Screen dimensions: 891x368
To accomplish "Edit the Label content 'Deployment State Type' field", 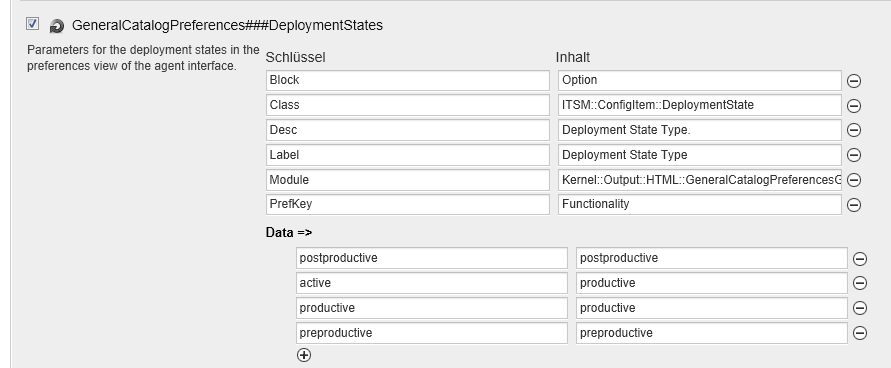I will [x=700, y=155].
